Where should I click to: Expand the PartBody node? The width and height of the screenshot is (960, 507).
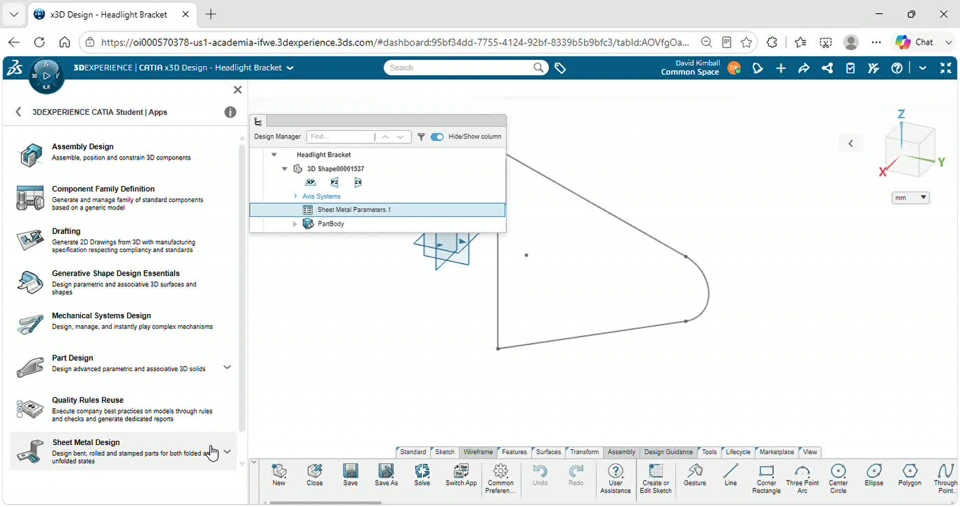(294, 224)
